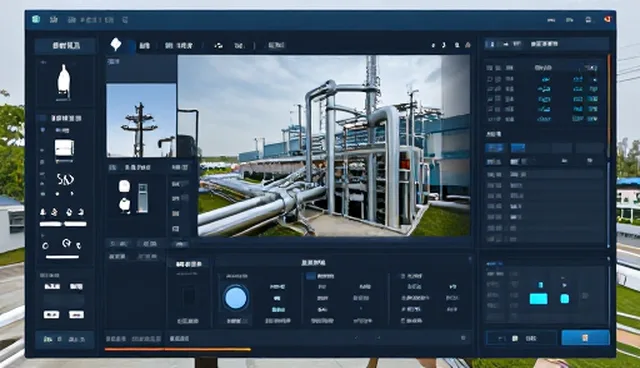Click the teal app logo in title bar
640x368 pixels.
coord(36,19)
